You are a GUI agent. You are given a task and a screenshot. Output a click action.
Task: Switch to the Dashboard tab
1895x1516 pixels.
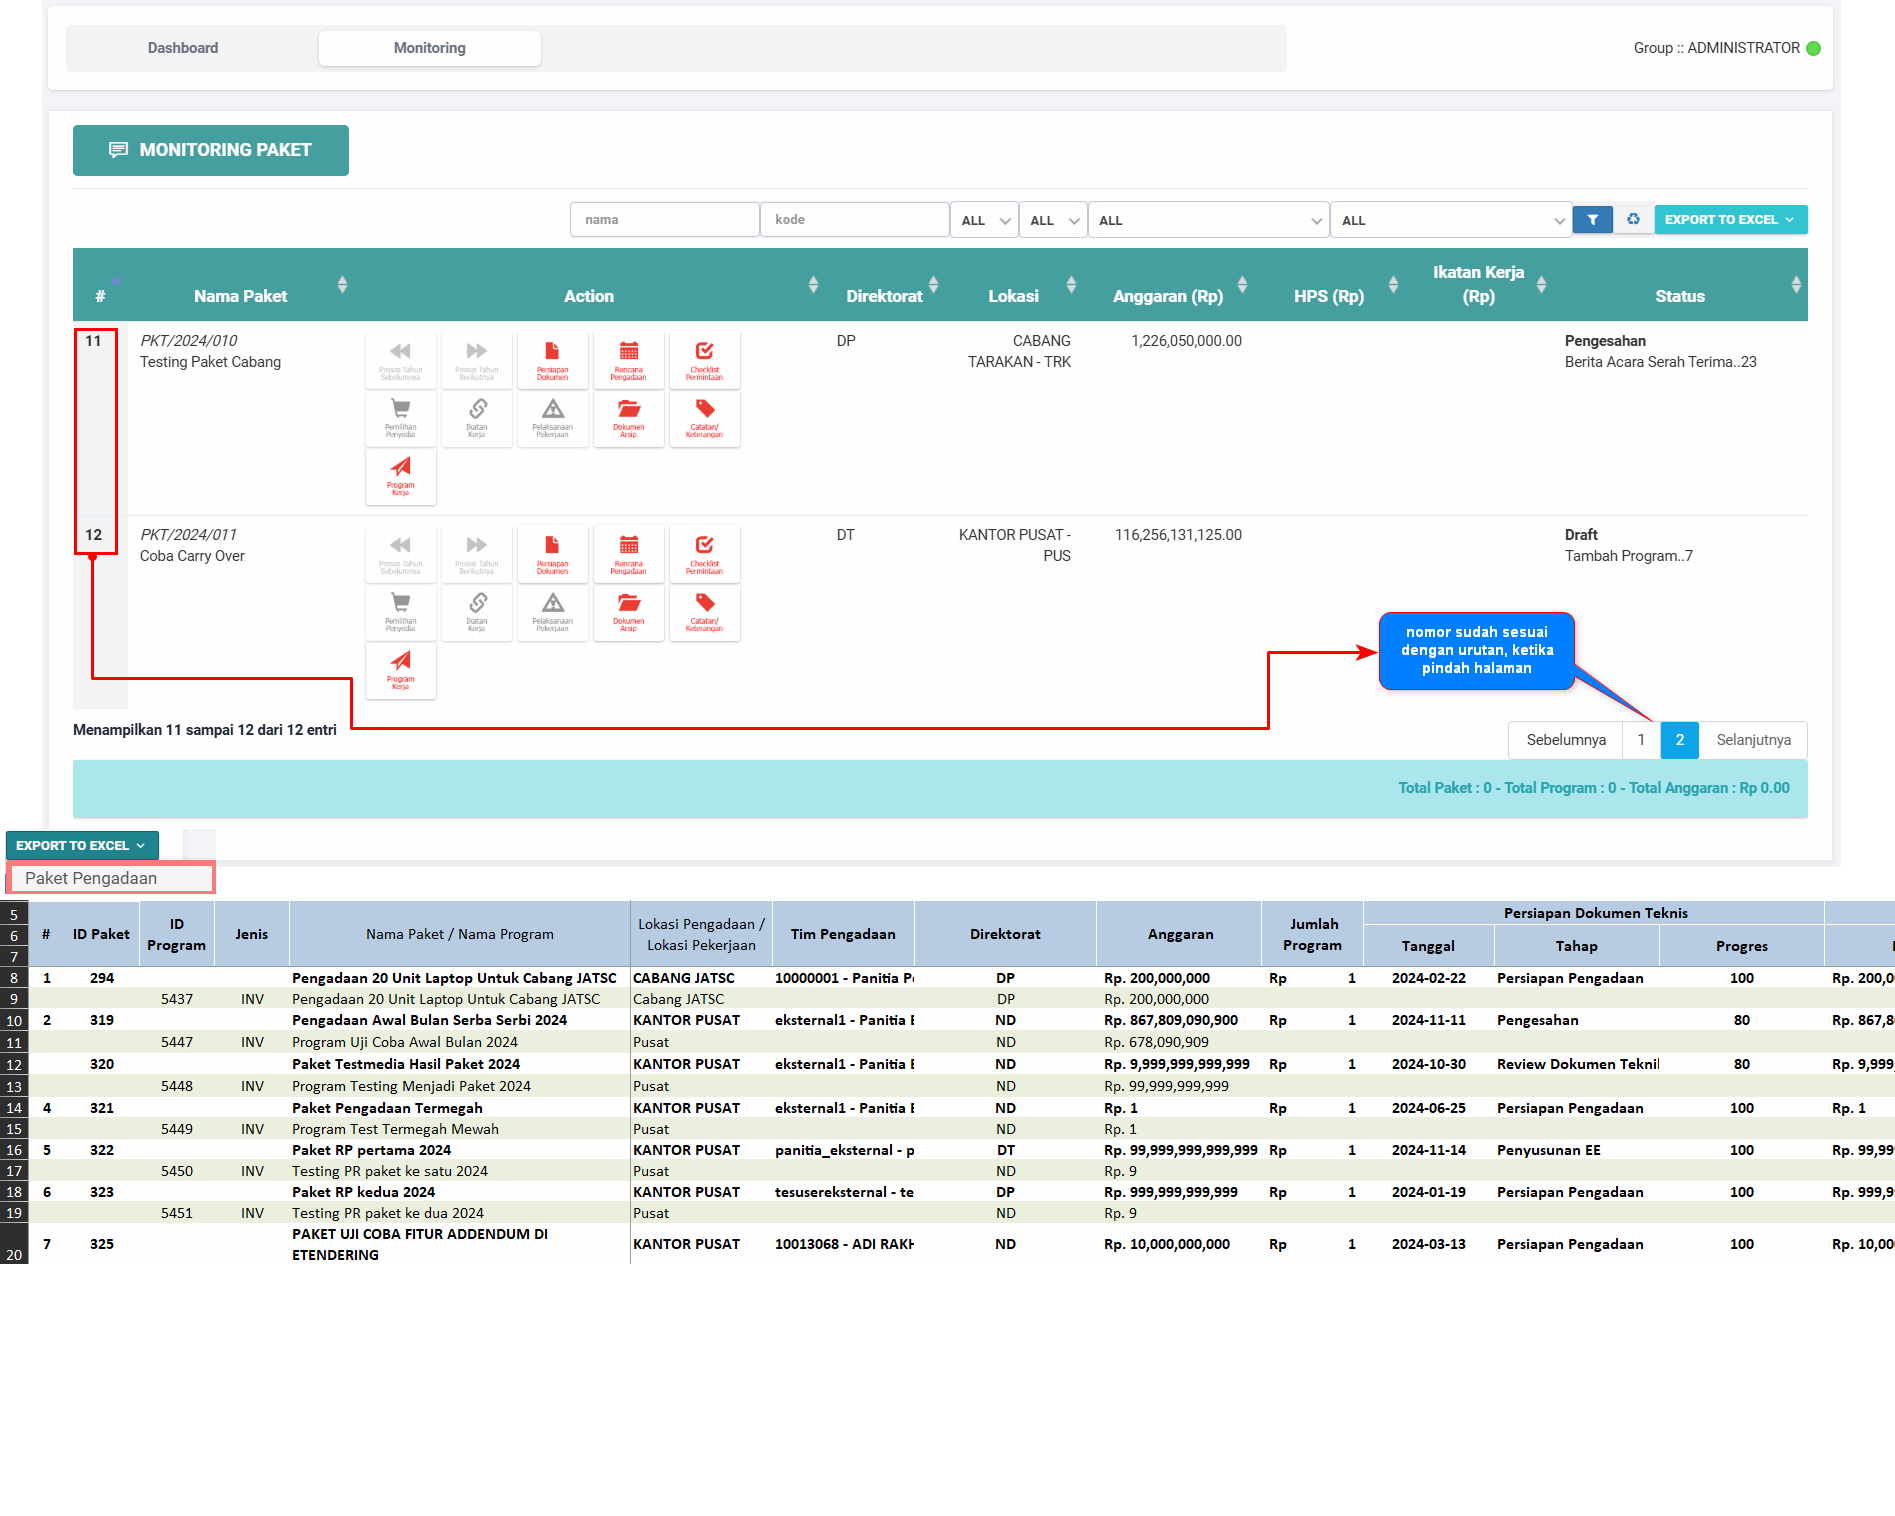click(183, 48)
